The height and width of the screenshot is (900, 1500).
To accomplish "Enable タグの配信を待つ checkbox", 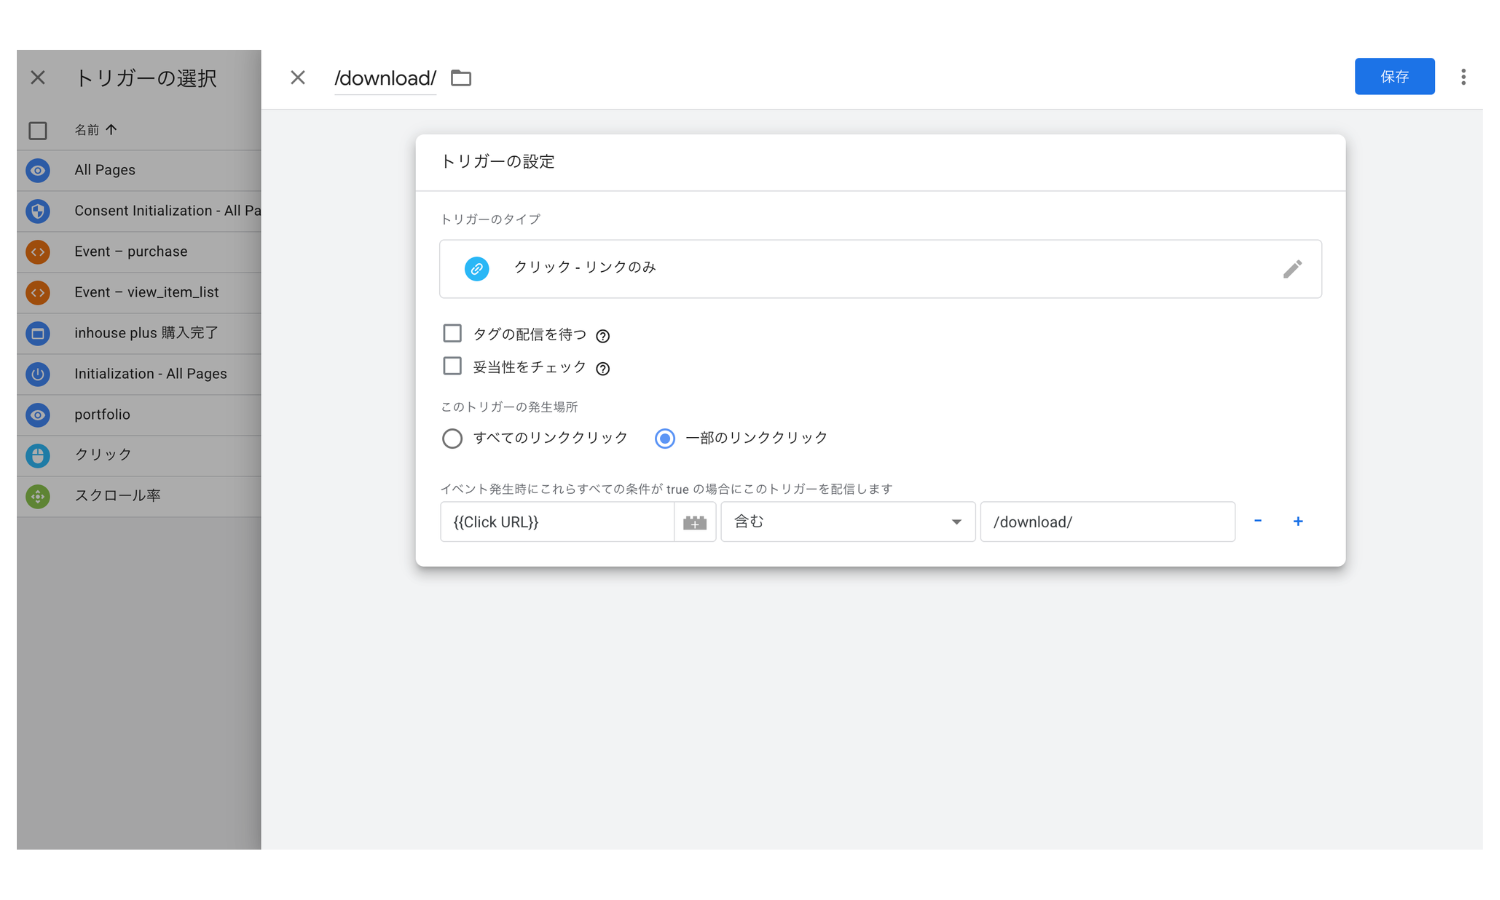I will (x=452, y=333).
